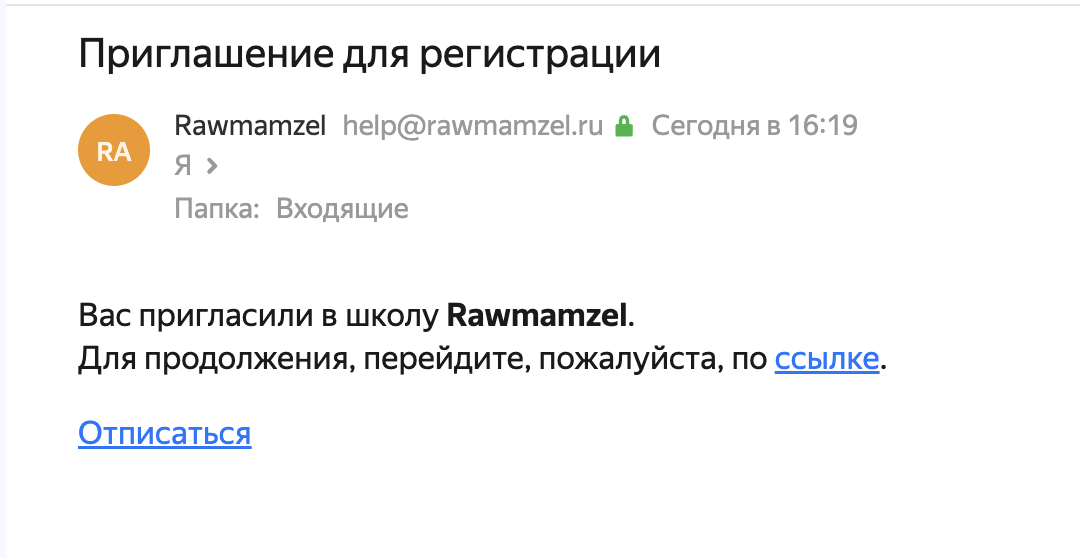Click the word Приглашение in the subject
This screenshot has height=558, width=1080.
[x=205, y=55]
